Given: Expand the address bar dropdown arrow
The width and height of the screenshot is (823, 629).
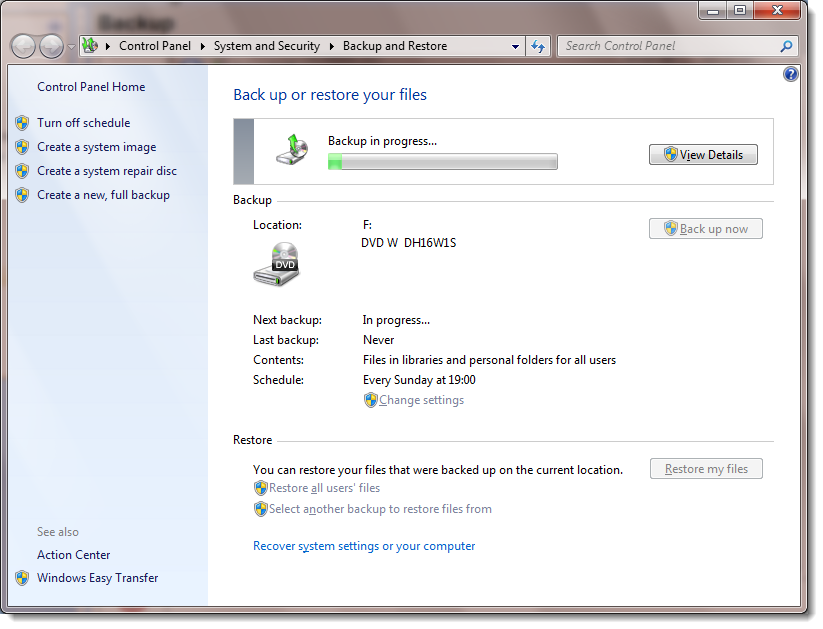Looking at the screenshot, I should coord(515,46).
